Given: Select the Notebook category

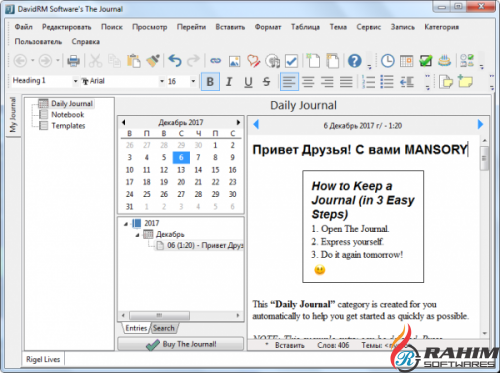Looking at the screenshot, I should point(67,115).
